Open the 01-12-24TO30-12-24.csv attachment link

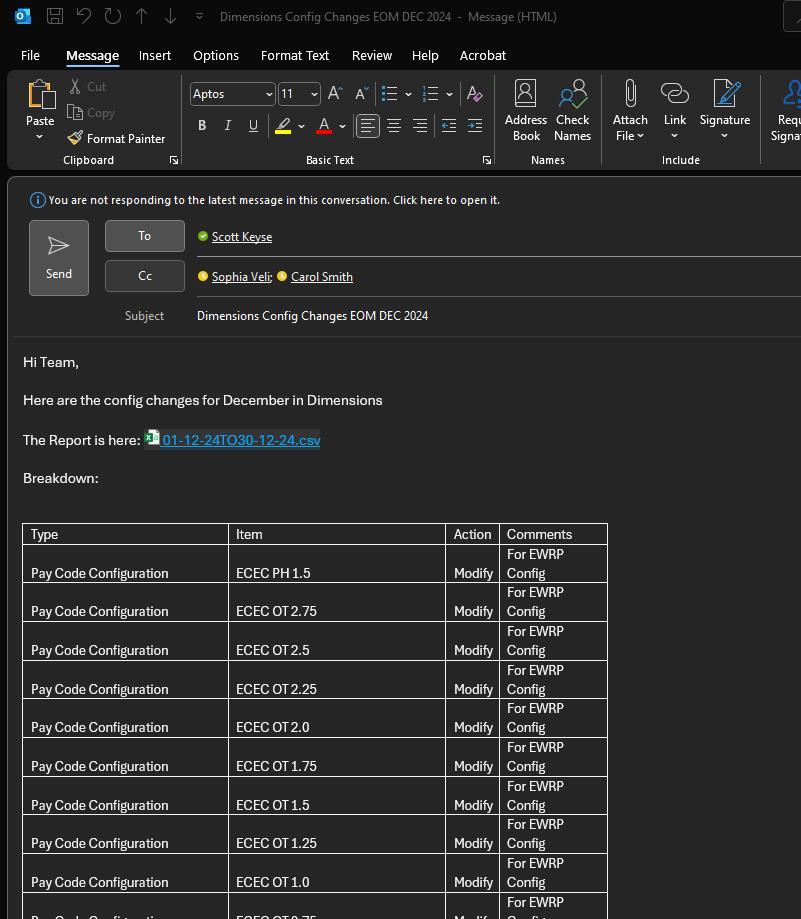tap(240, 440)
